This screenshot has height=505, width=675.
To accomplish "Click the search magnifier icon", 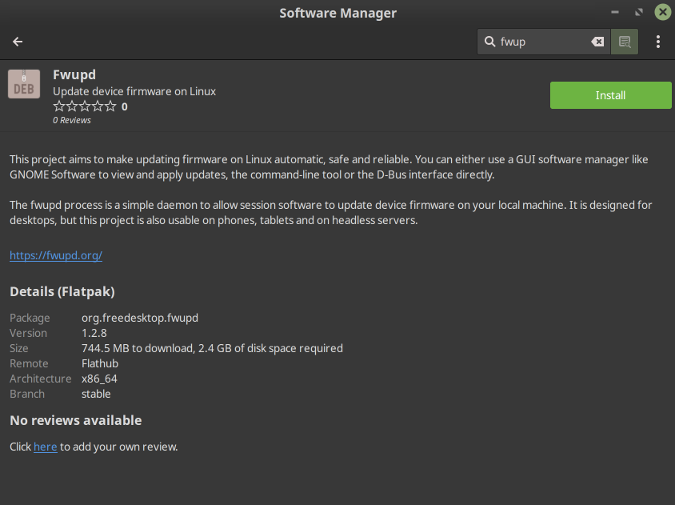I will point(489,41).
